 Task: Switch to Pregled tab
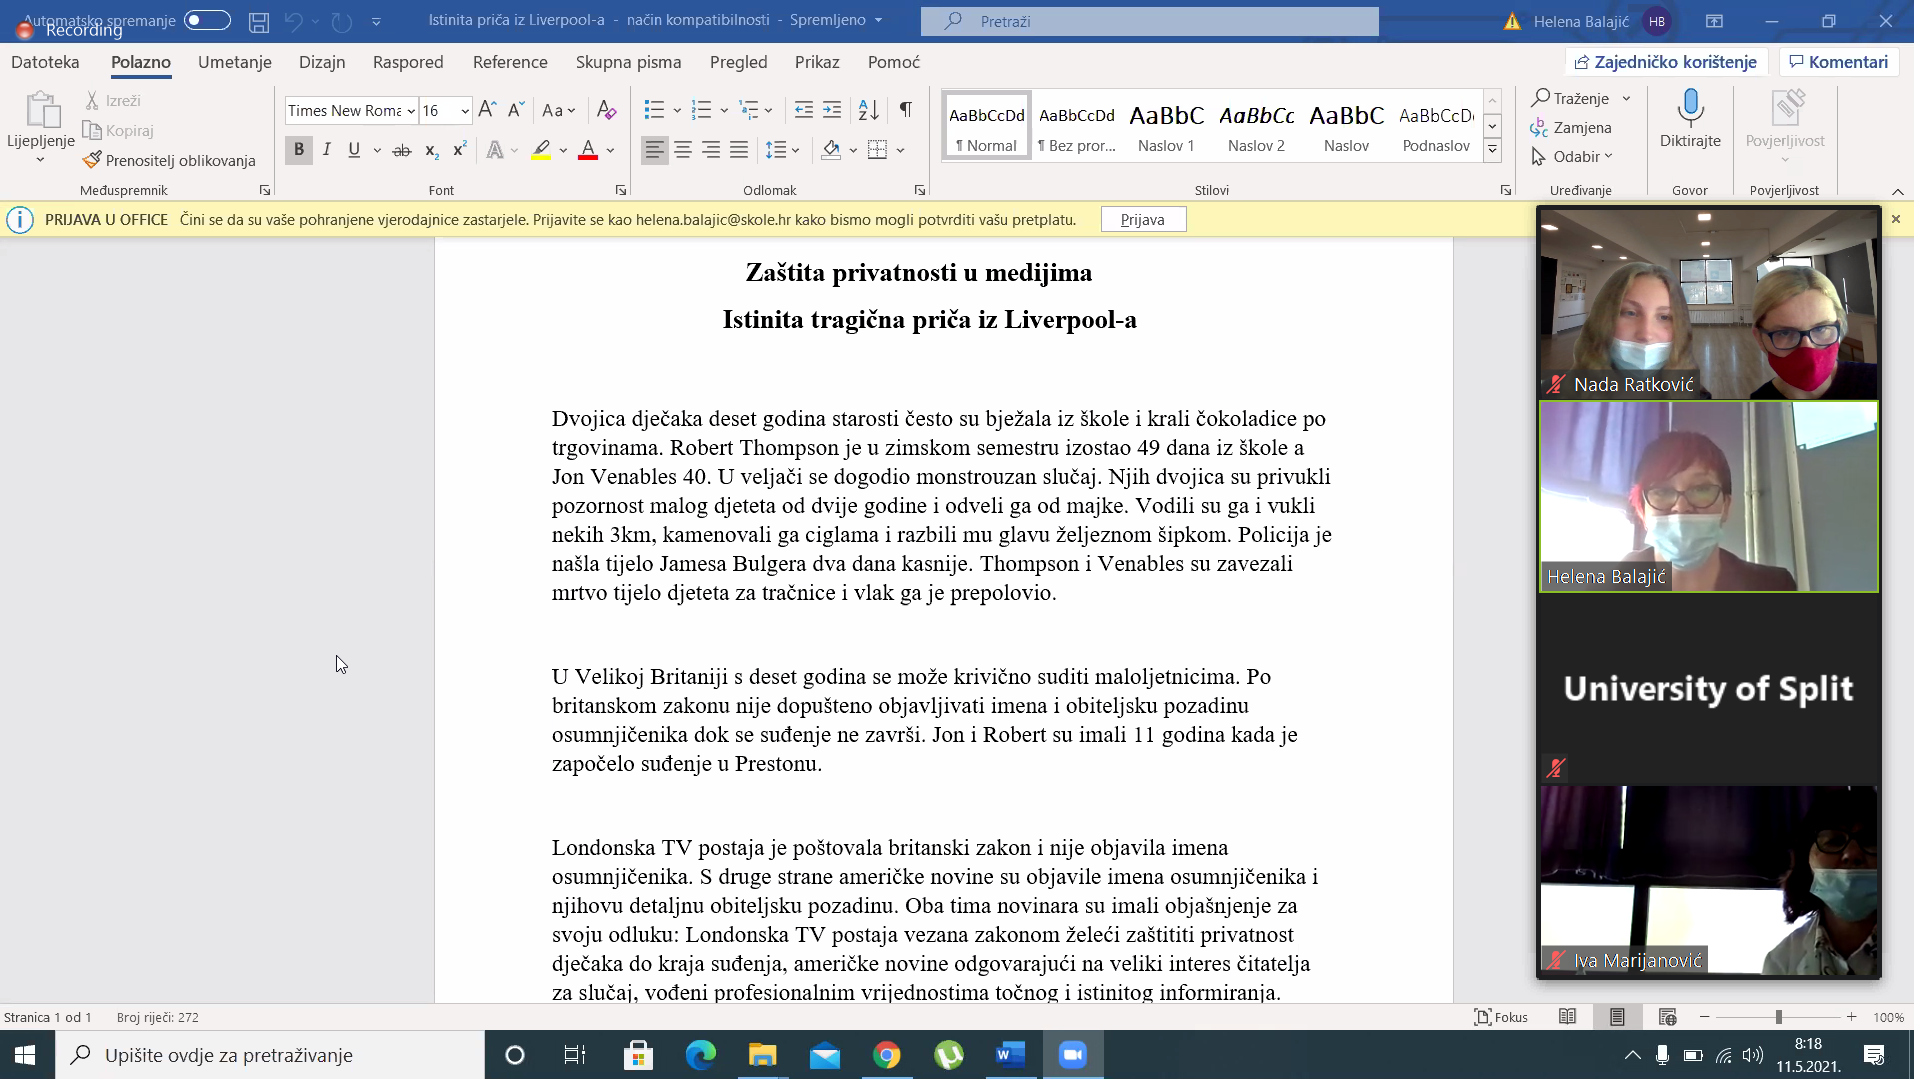point(738,62)
